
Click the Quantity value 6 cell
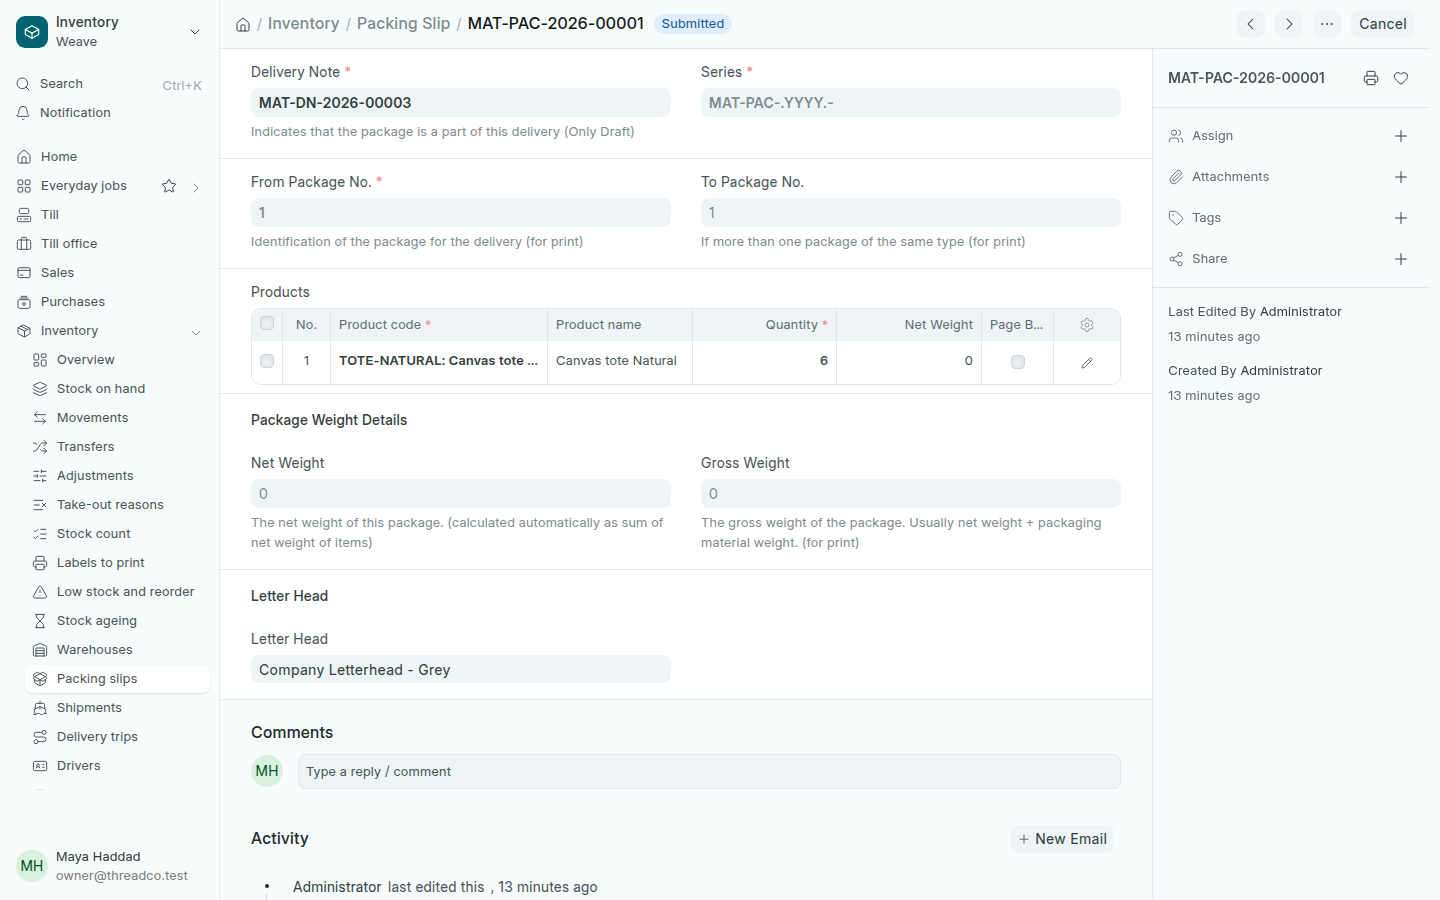pyautogui.click(x=764, y=361)
